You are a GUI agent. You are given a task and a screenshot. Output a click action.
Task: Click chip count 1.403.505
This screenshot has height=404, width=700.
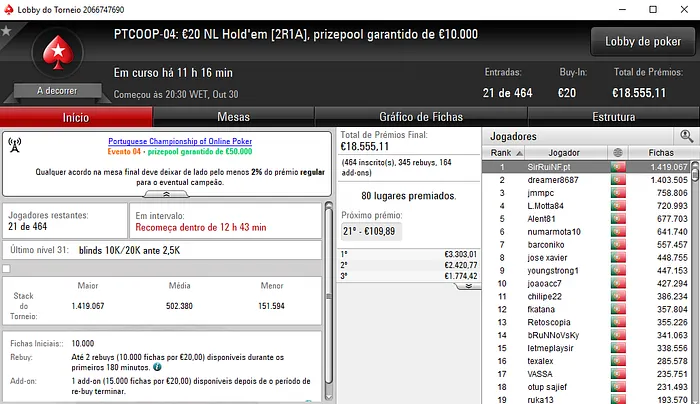click(x=669, y=180)
